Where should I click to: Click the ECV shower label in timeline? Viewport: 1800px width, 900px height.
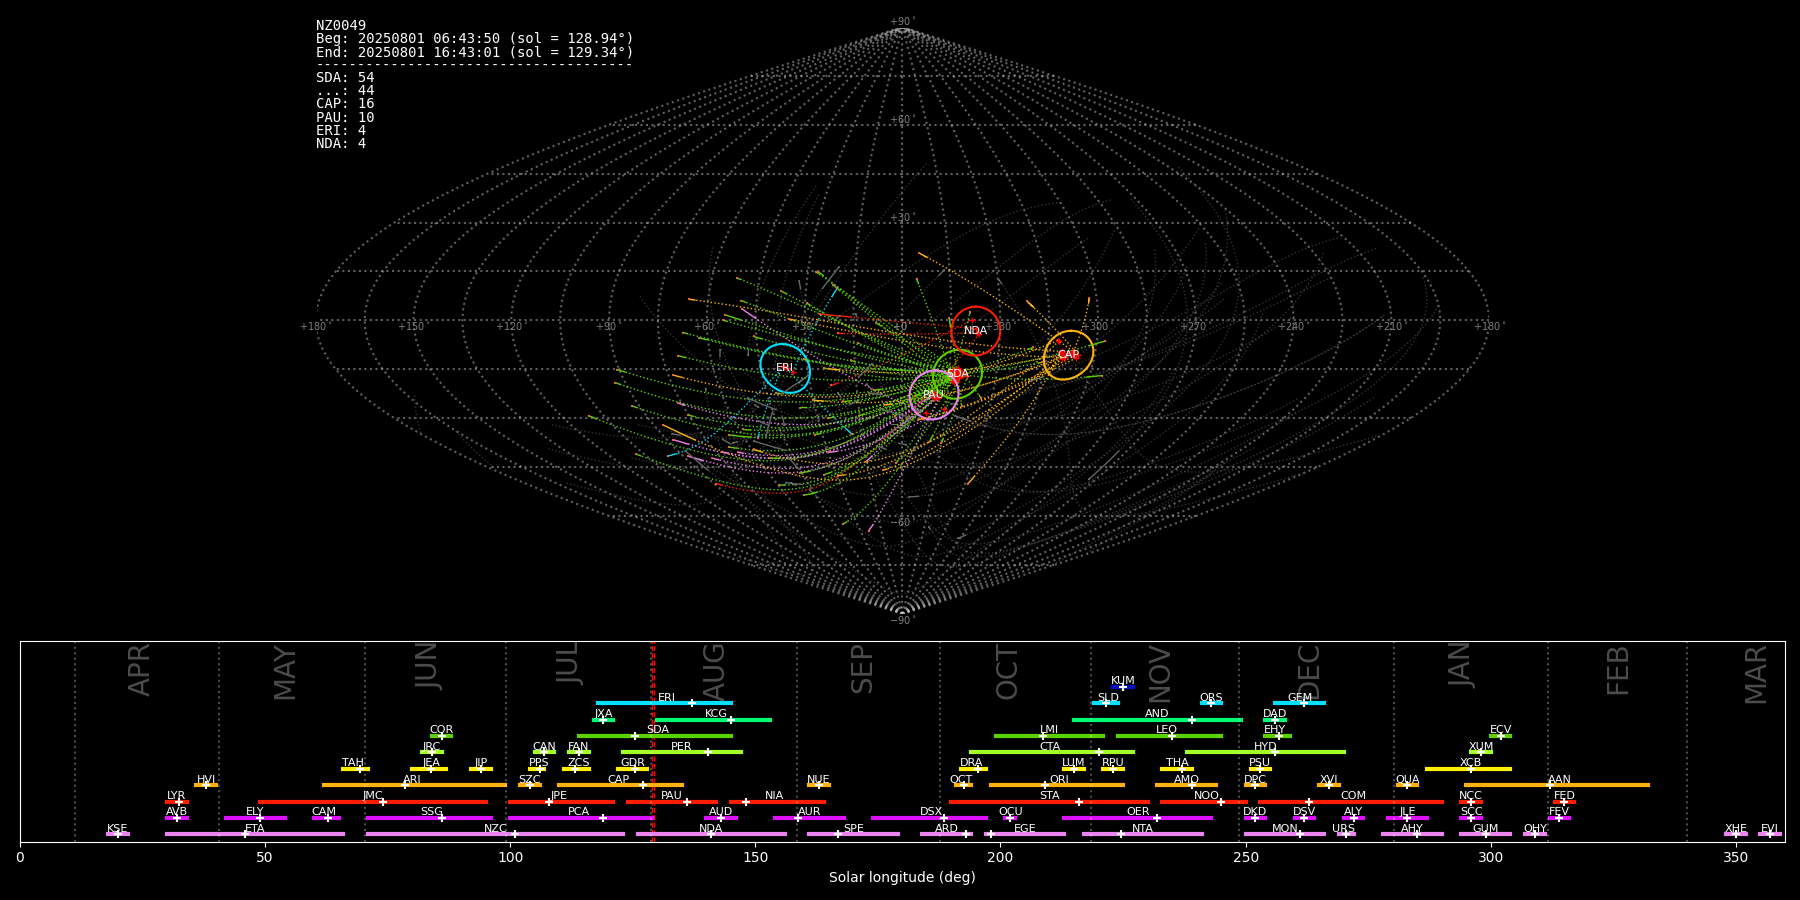[x=1500, y=730]
